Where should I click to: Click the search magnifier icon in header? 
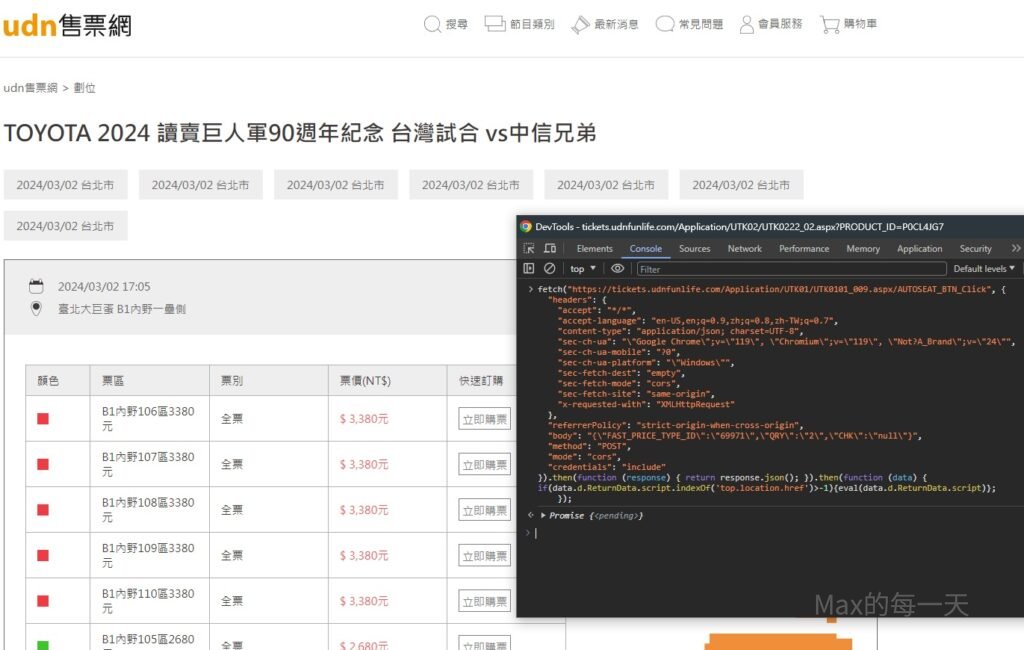[432, 24]
